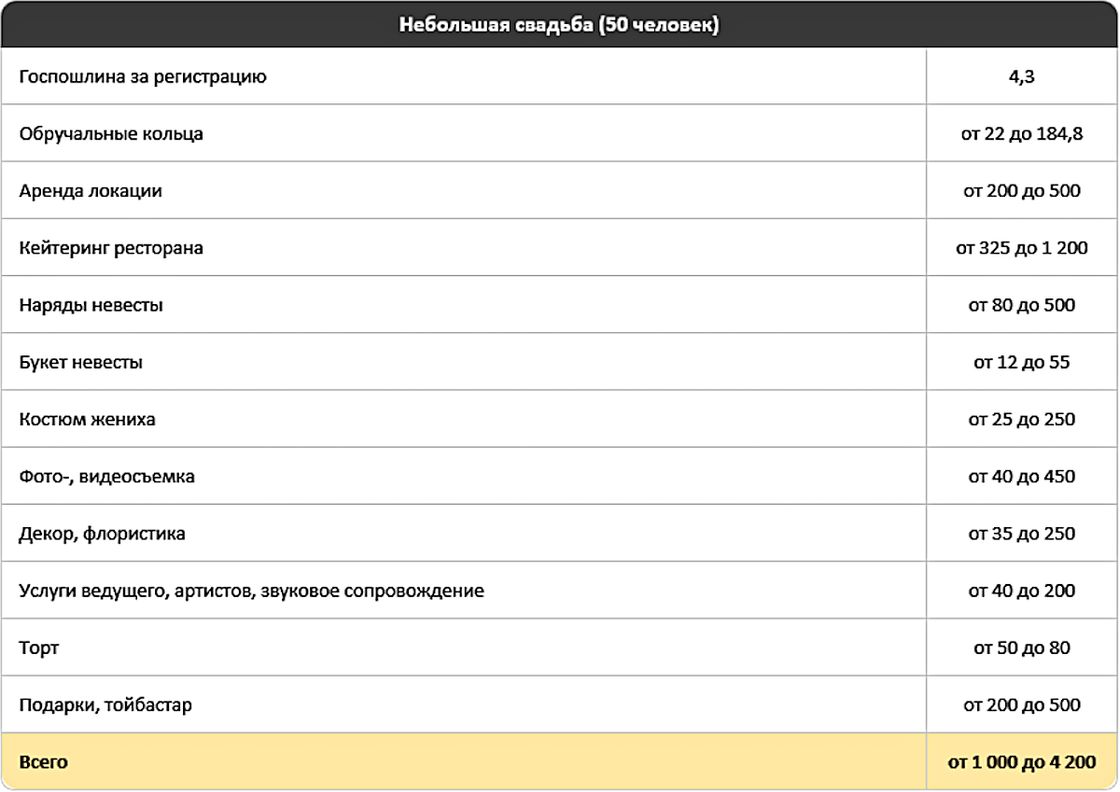1120x792 pixels.
Task: Select the "Костюм жениха" row label
Action: (87, 419)
